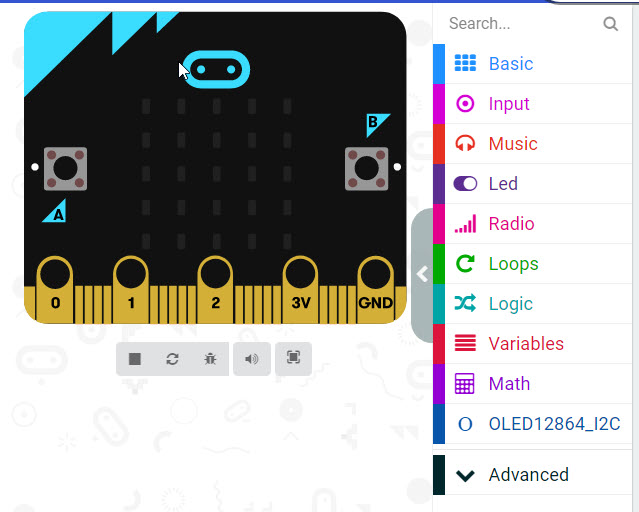The height and width of the screenshot is (512, 639).
Task: Collapse the simulator with the left arrow
Action: 423,274
